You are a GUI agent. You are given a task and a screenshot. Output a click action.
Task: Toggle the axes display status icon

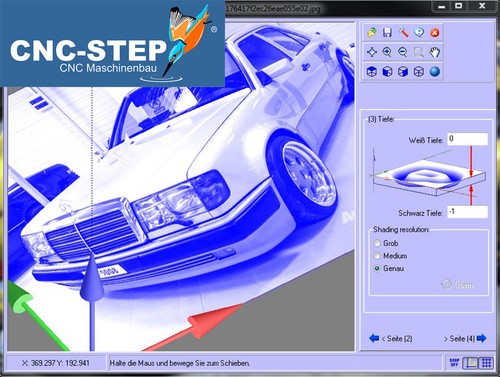pyautogui.click(x=470, y=363)
